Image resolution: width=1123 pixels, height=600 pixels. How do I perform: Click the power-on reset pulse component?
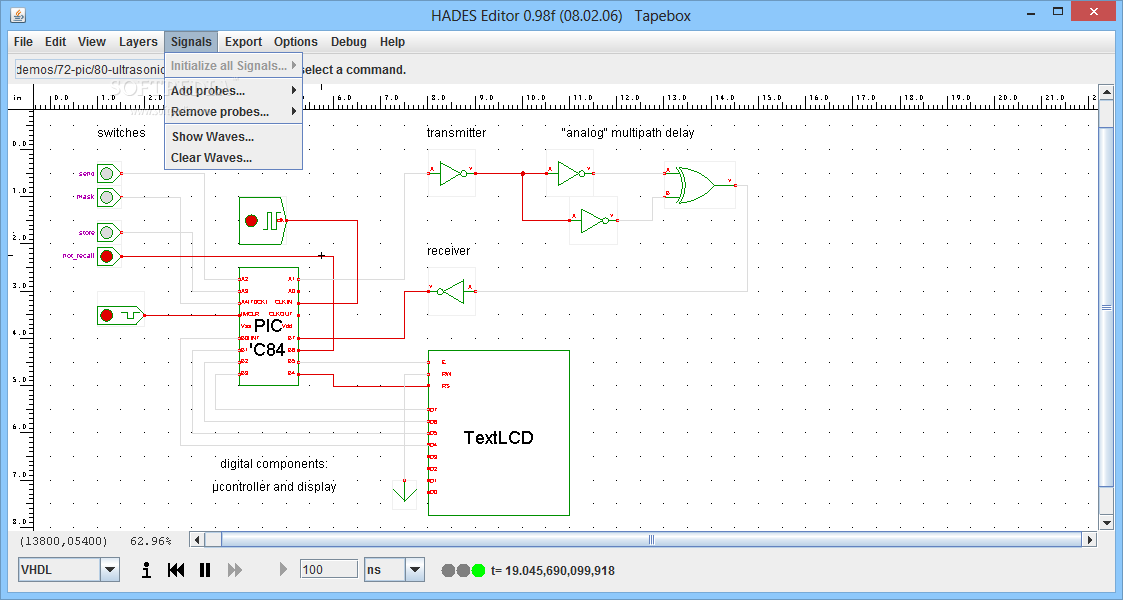coord(120,315)
